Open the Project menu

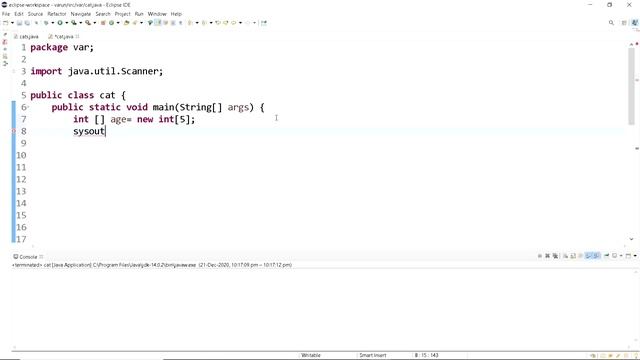122,14
